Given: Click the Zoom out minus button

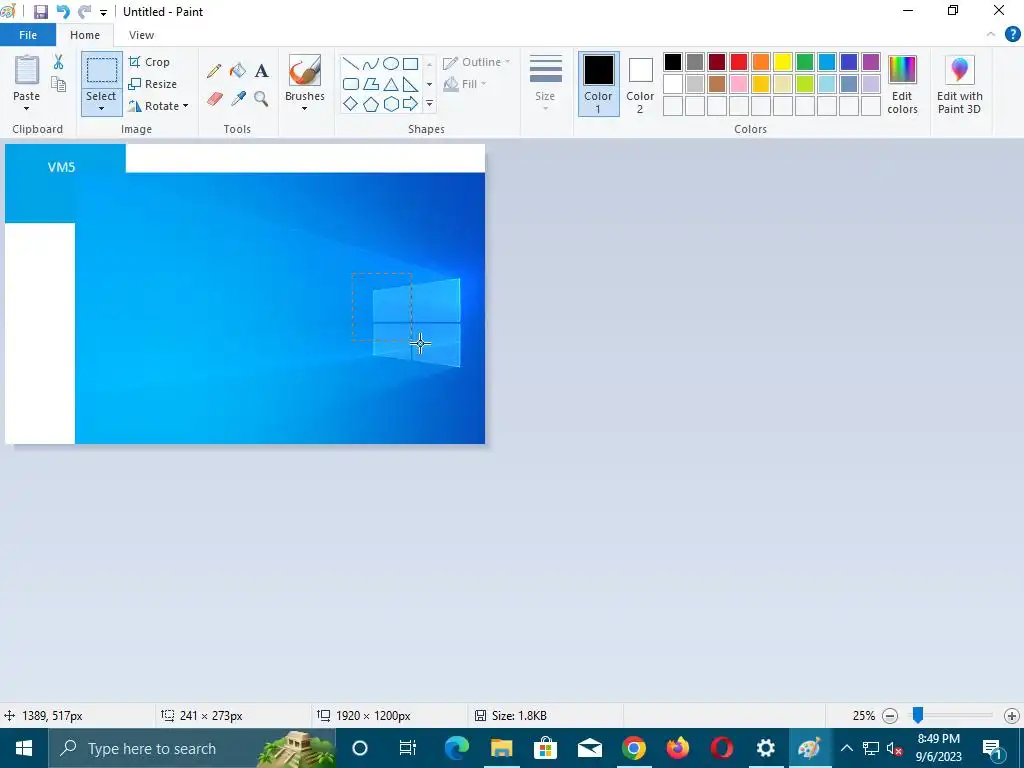Looking at the screenshot, I should [889, 716].
